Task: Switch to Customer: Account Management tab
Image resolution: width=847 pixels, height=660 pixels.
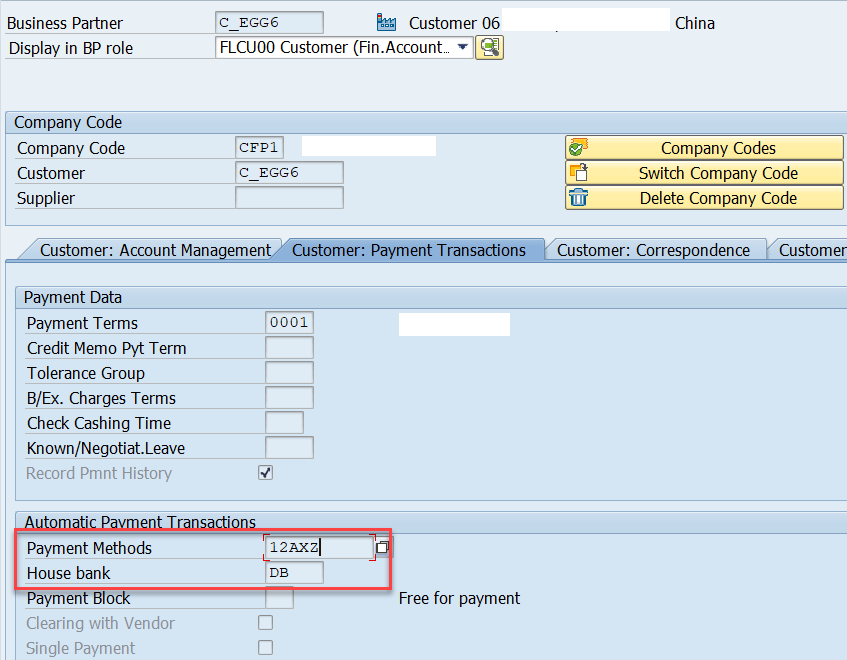Action: click(x=155, y=250)
